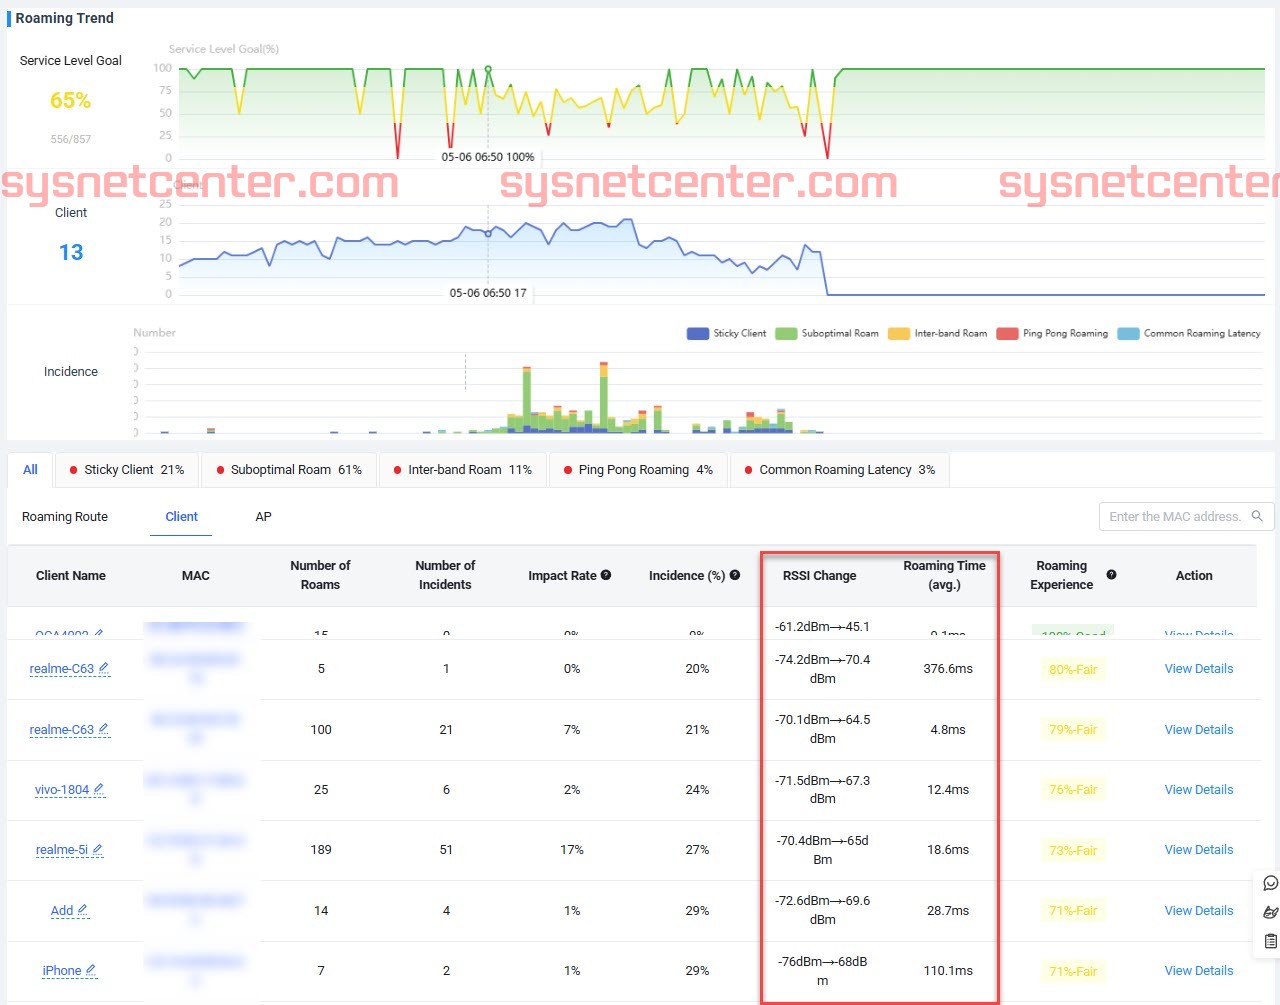Click the 76%-Fair experience badge

tap(1073, 789)
